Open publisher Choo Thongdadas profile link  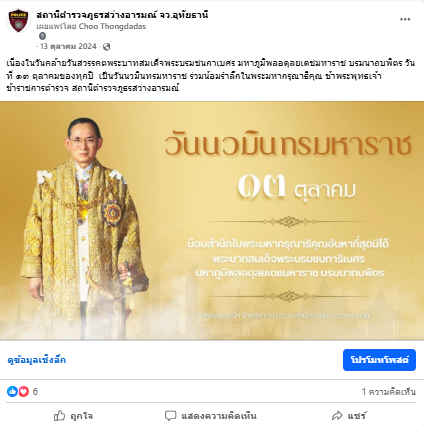[x=112, y=26]
